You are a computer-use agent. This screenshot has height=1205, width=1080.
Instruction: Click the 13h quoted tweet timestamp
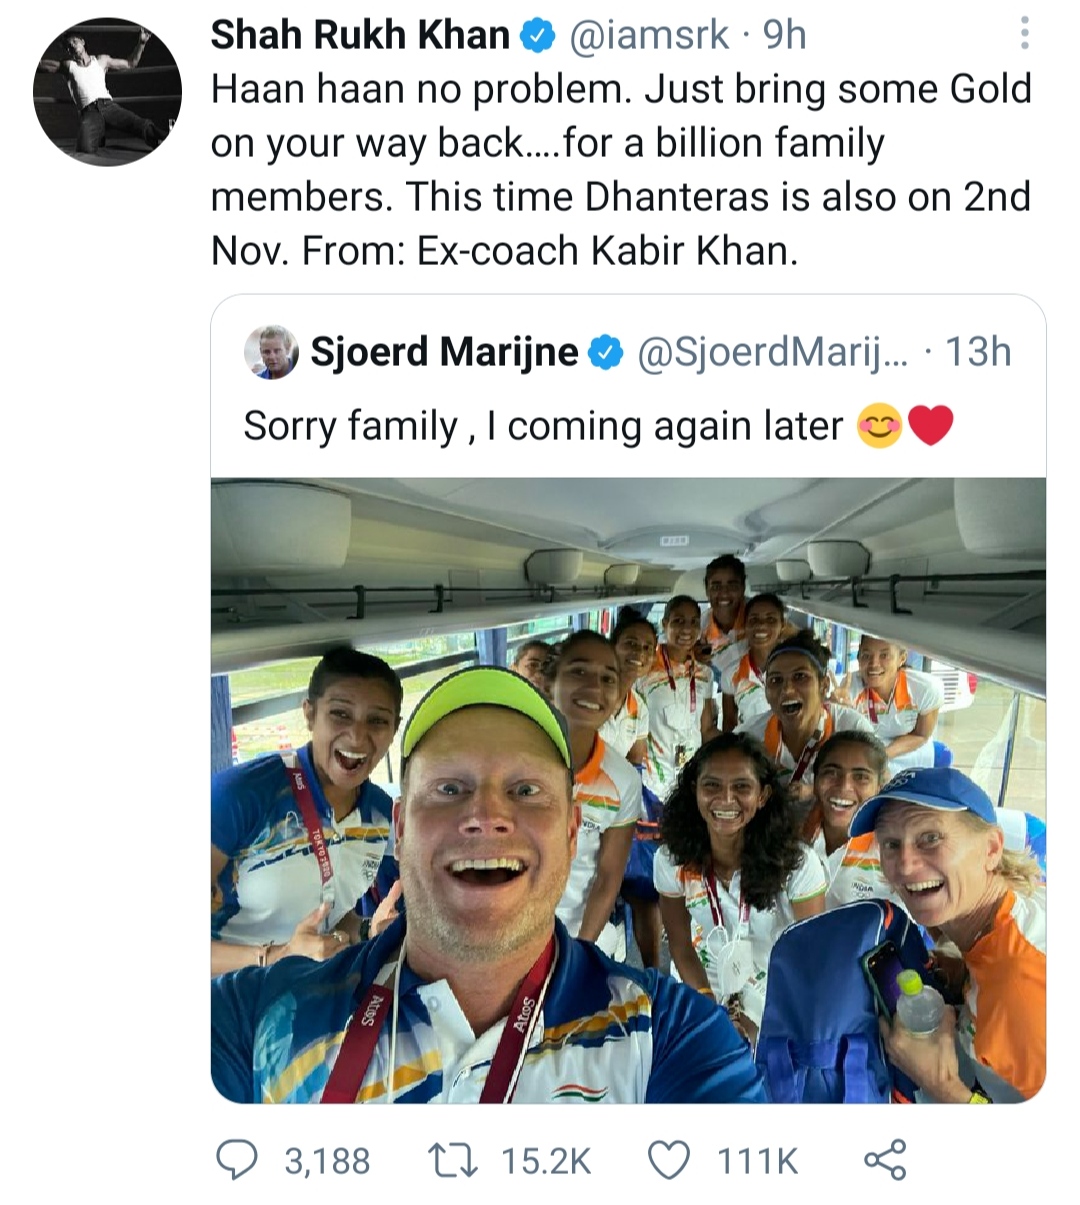(978, 352)
